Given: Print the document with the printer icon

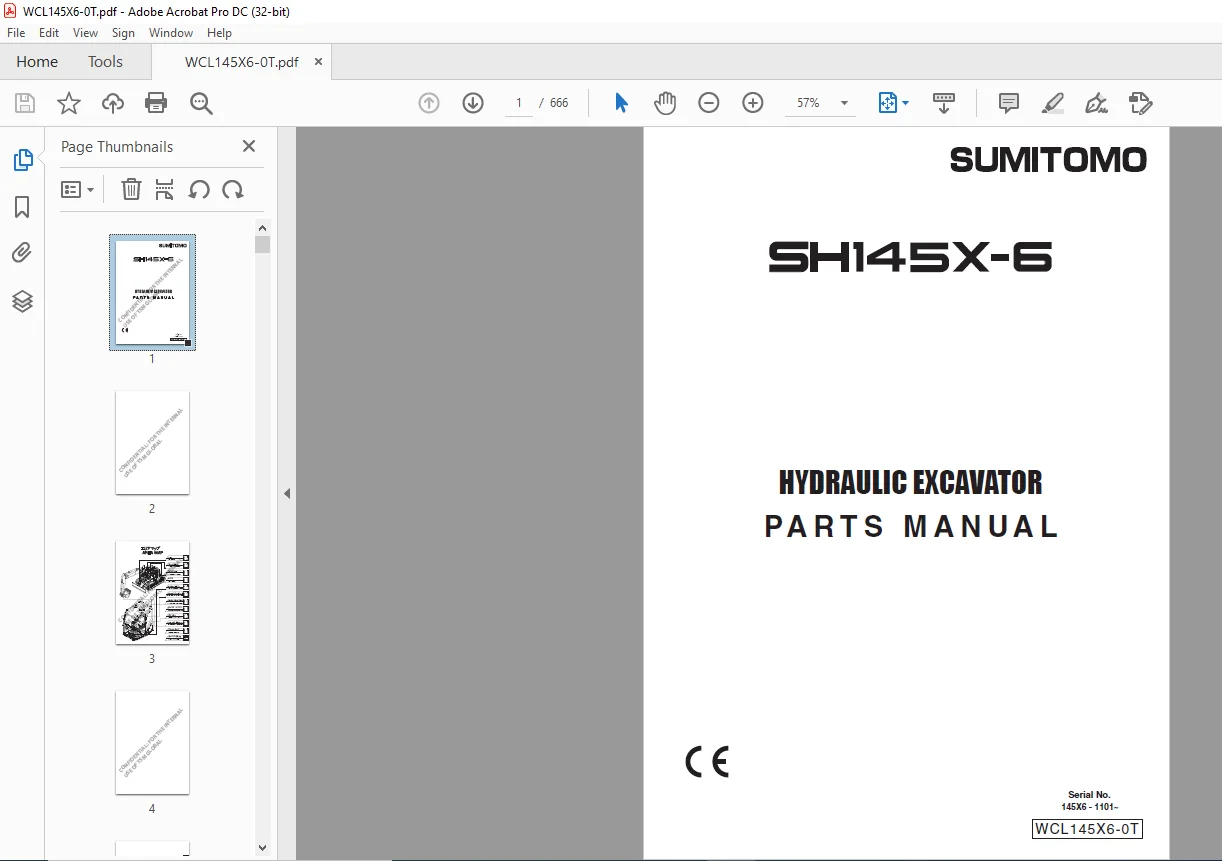Looking at the screenshot, I should pos(156,103).
